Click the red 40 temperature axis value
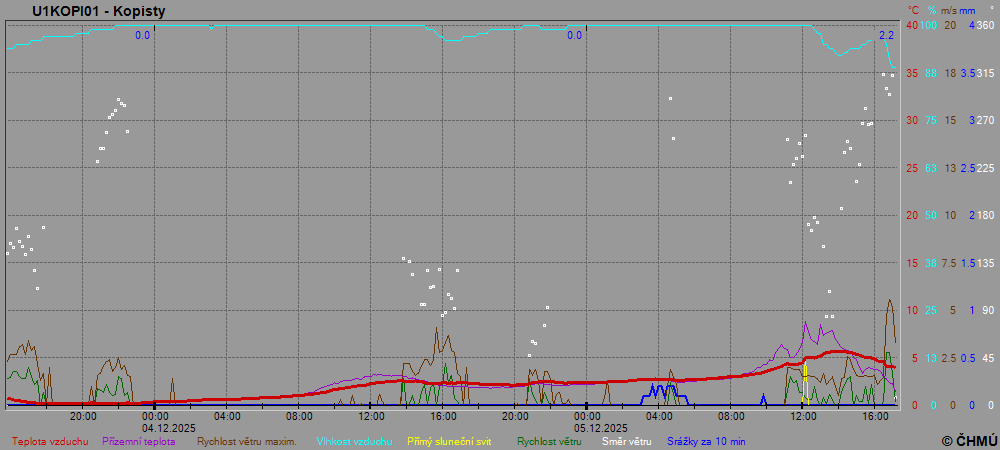Image resolution: width=1000 pixels, height=450 pixels. pos(912,25)
